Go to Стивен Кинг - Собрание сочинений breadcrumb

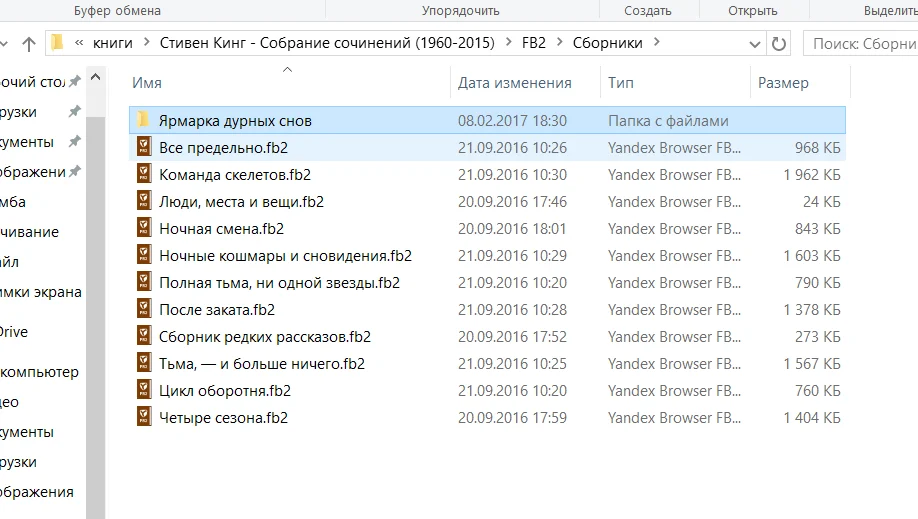coord(327,43)
